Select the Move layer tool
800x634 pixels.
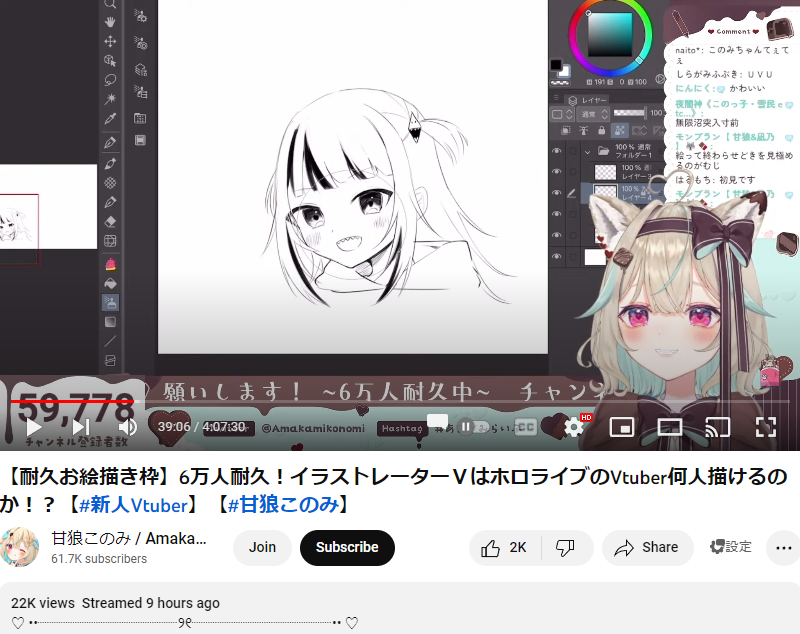[x=110, y=41]
